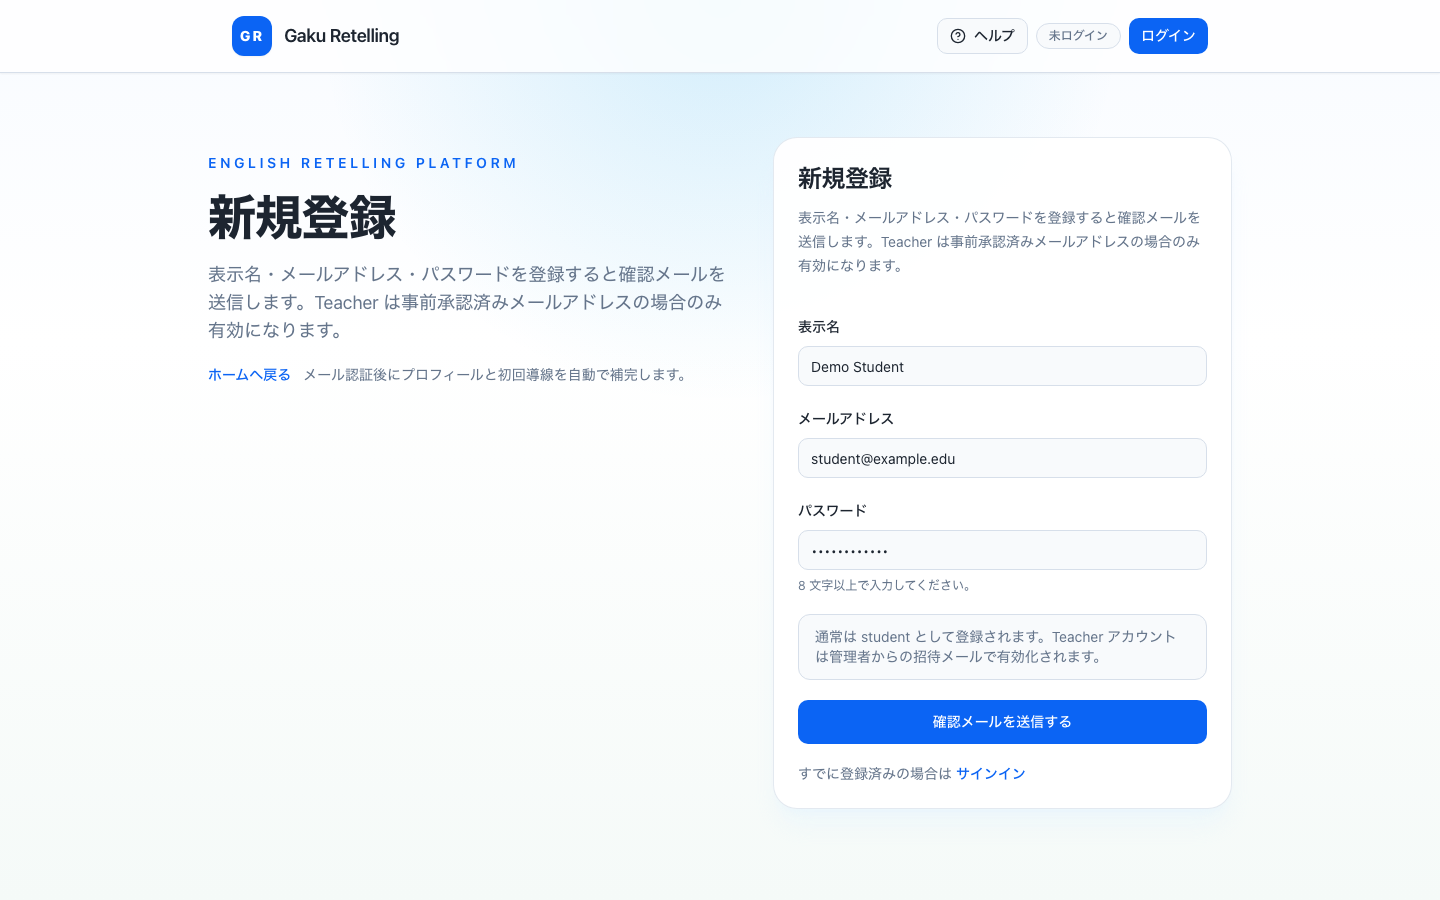Click the 8 文字以上で入力してください hint text
Screen dimensions: 1440x900
click(886, 586)
